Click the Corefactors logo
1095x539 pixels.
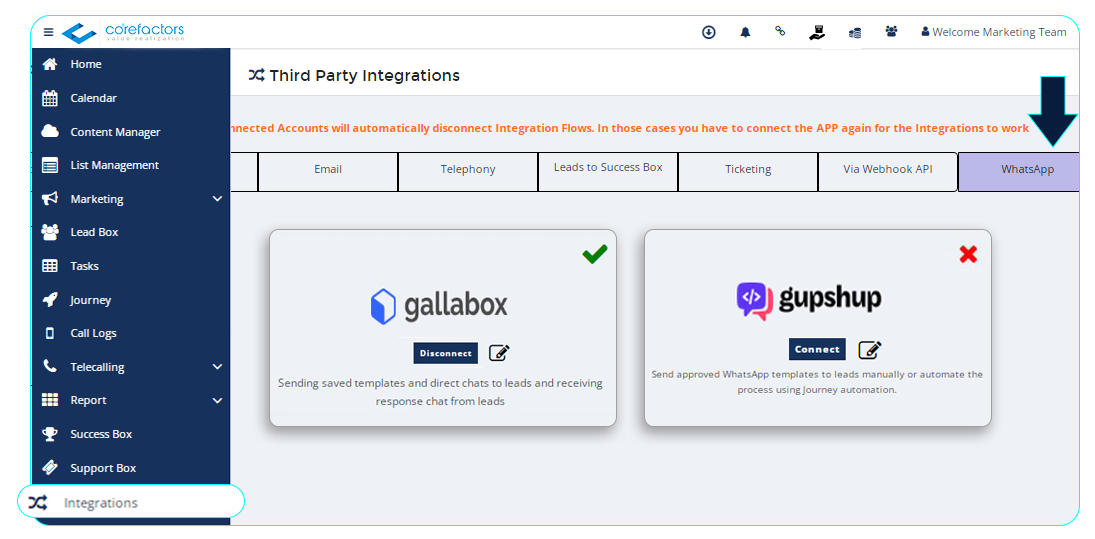(123, 32)
